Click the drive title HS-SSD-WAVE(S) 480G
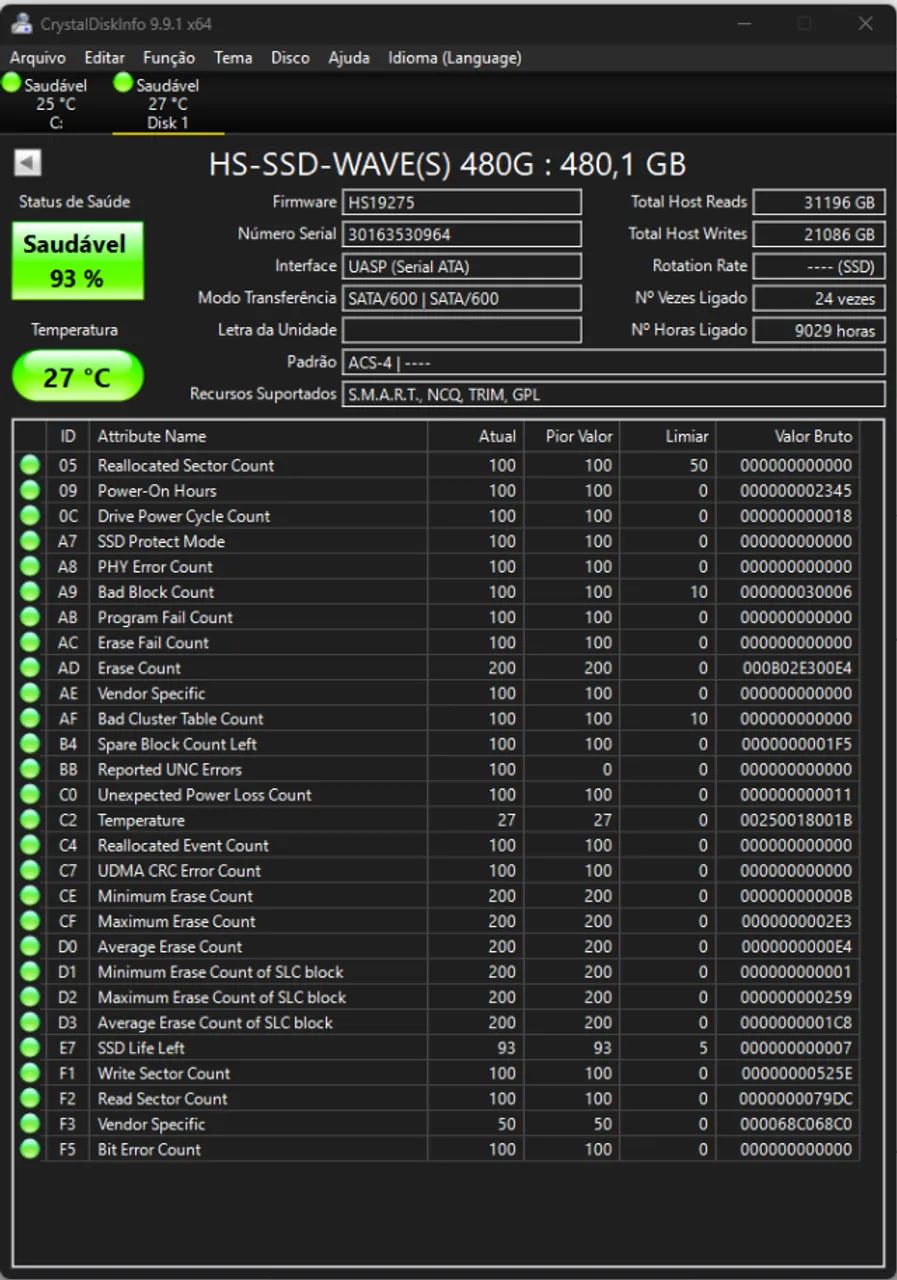Image resolution: width=897 pixels, height=1280 pixels. 447,164
